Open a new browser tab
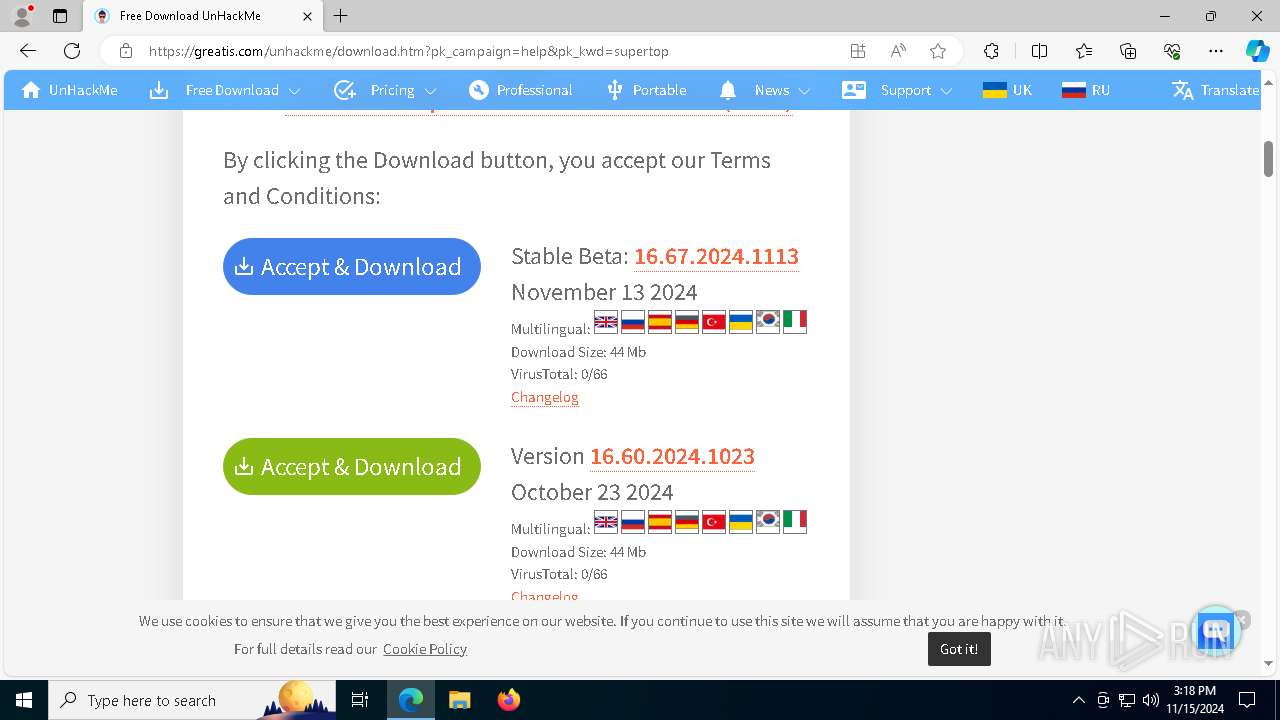Screen dimensions: 1280x720 coord(341,16)
